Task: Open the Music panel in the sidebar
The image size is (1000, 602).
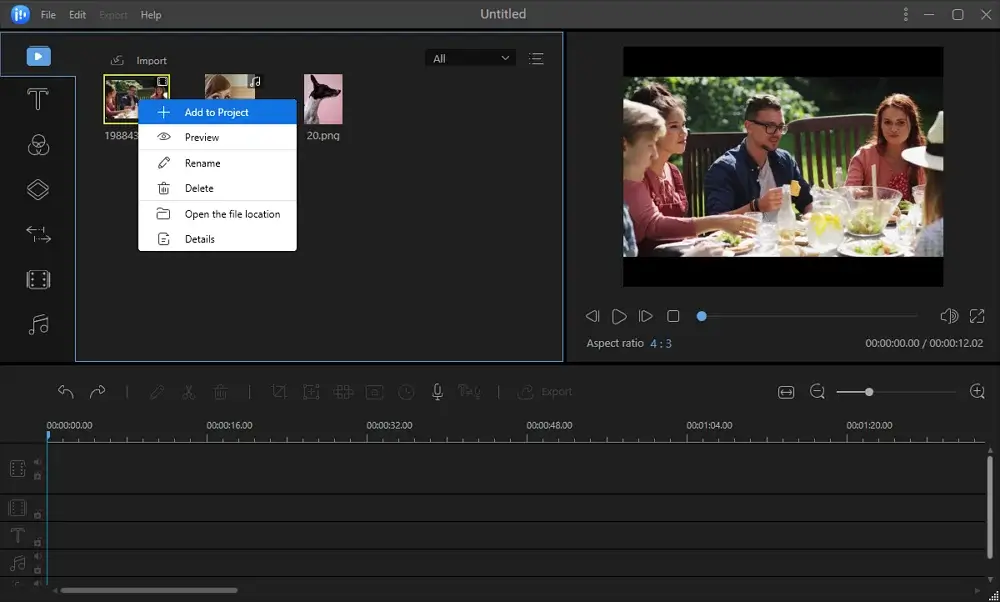Action: click(38, 324)
